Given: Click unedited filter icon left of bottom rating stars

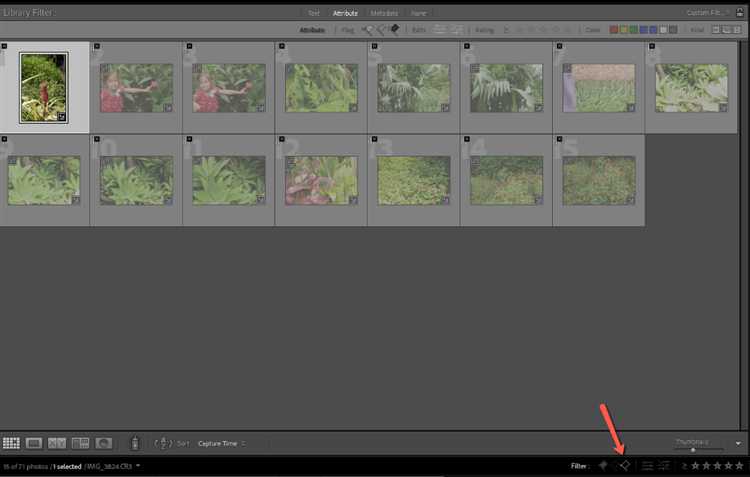Looking at the screenshot, I should pyautogui.click(x=664, y=466).
